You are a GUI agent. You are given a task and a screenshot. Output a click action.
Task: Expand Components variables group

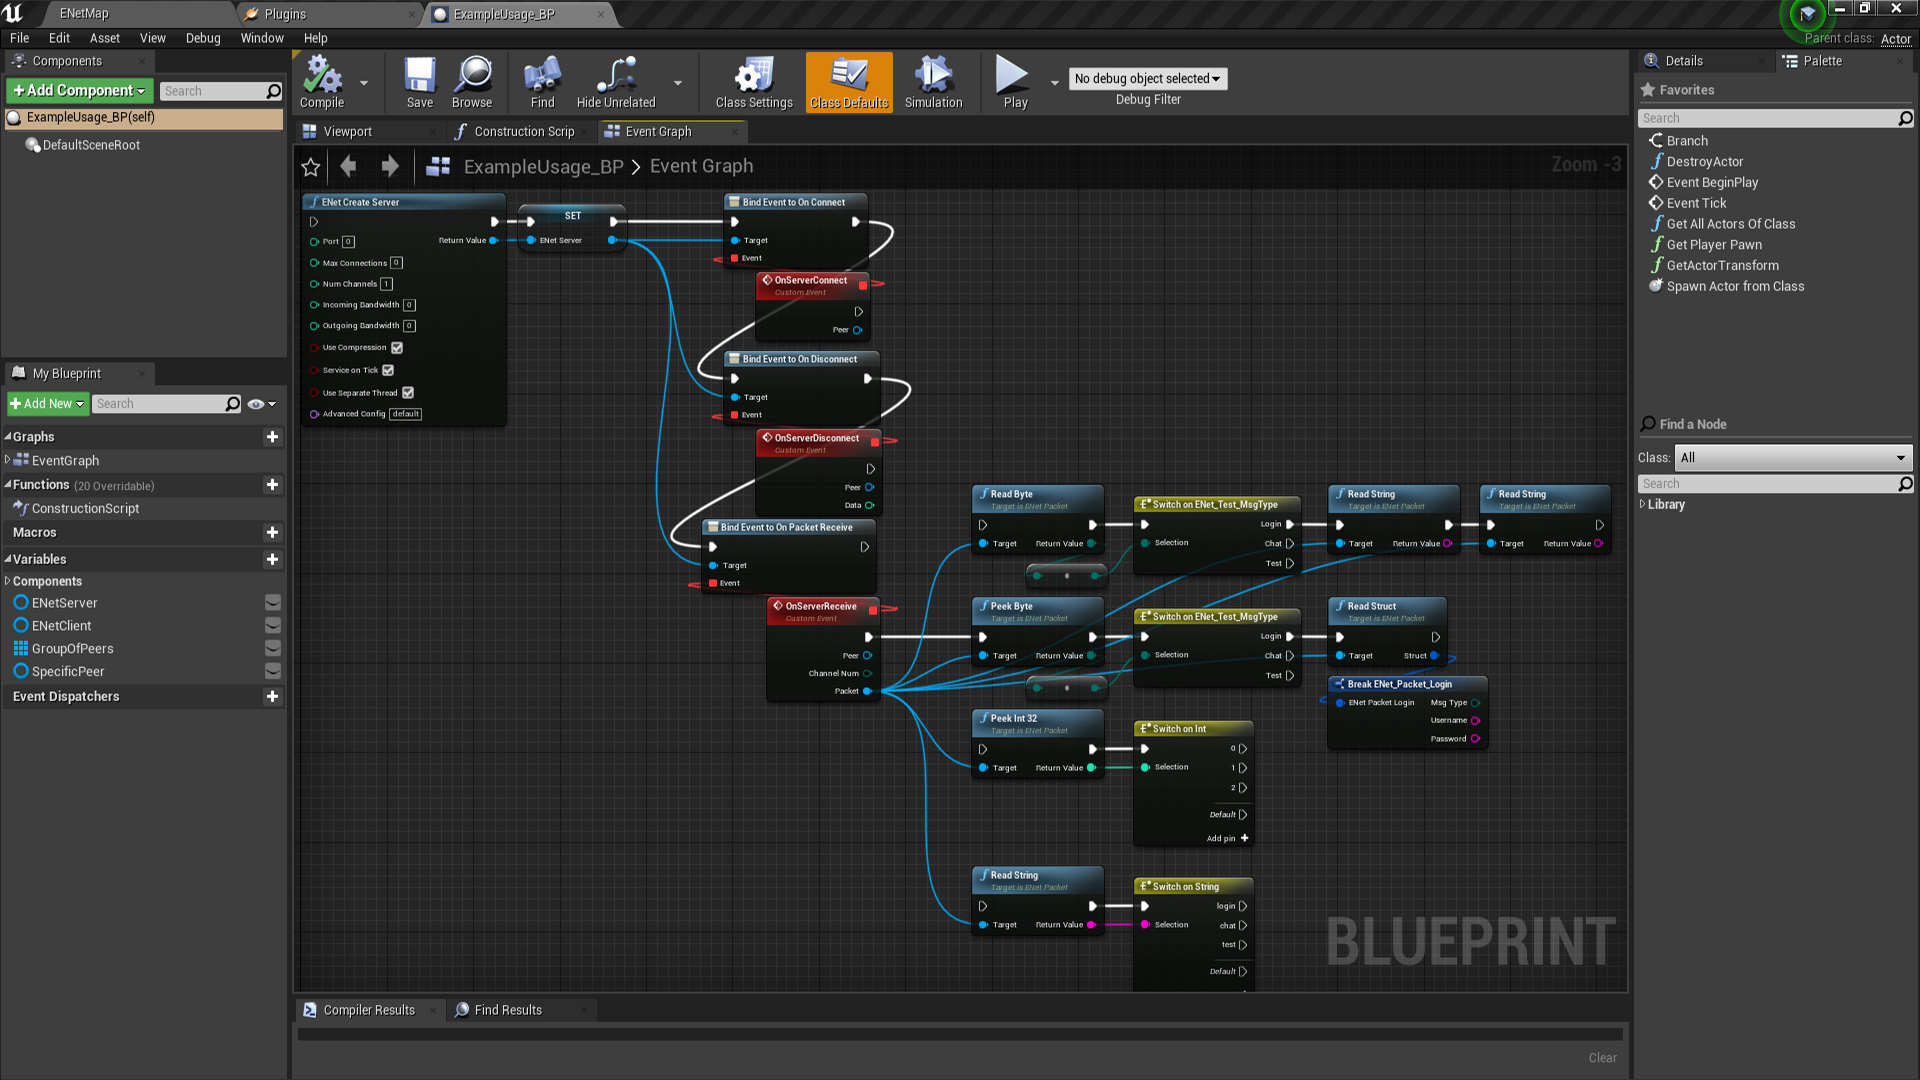[8, 582]
